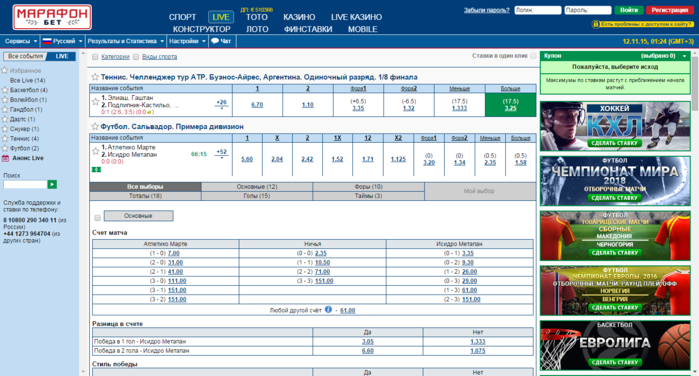Select the Голы (15) tab

(257, 196)
